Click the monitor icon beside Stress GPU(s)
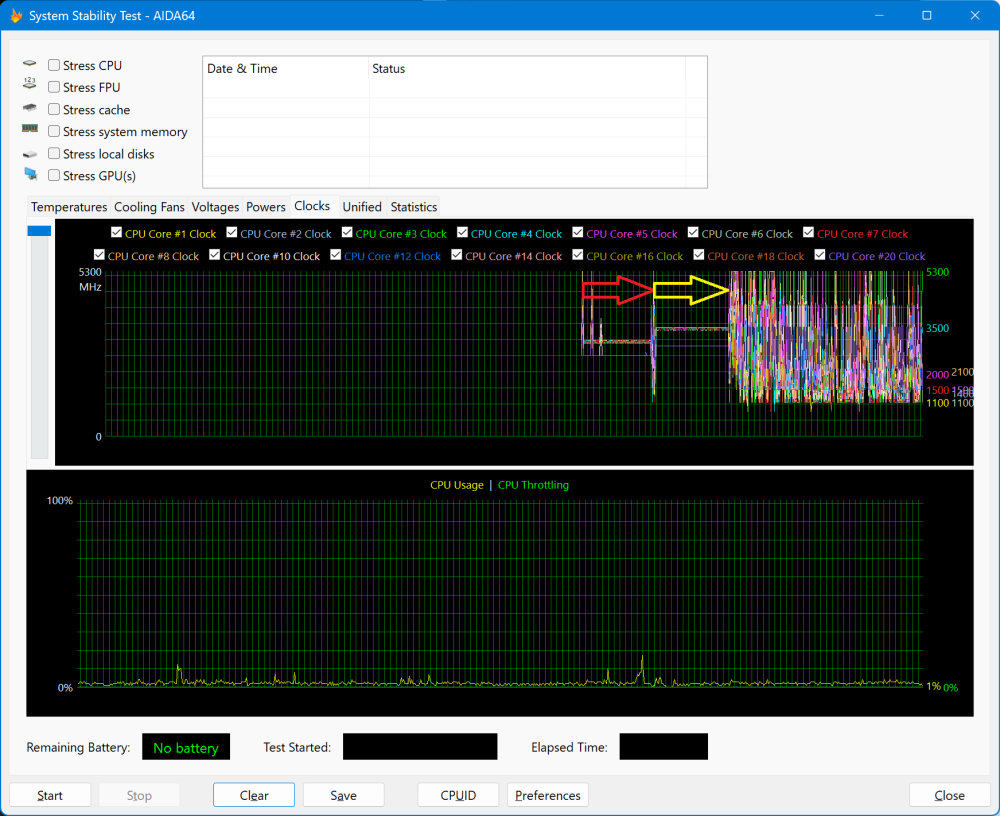This screenshot has width=1000, height=816. tap(31, 174)
